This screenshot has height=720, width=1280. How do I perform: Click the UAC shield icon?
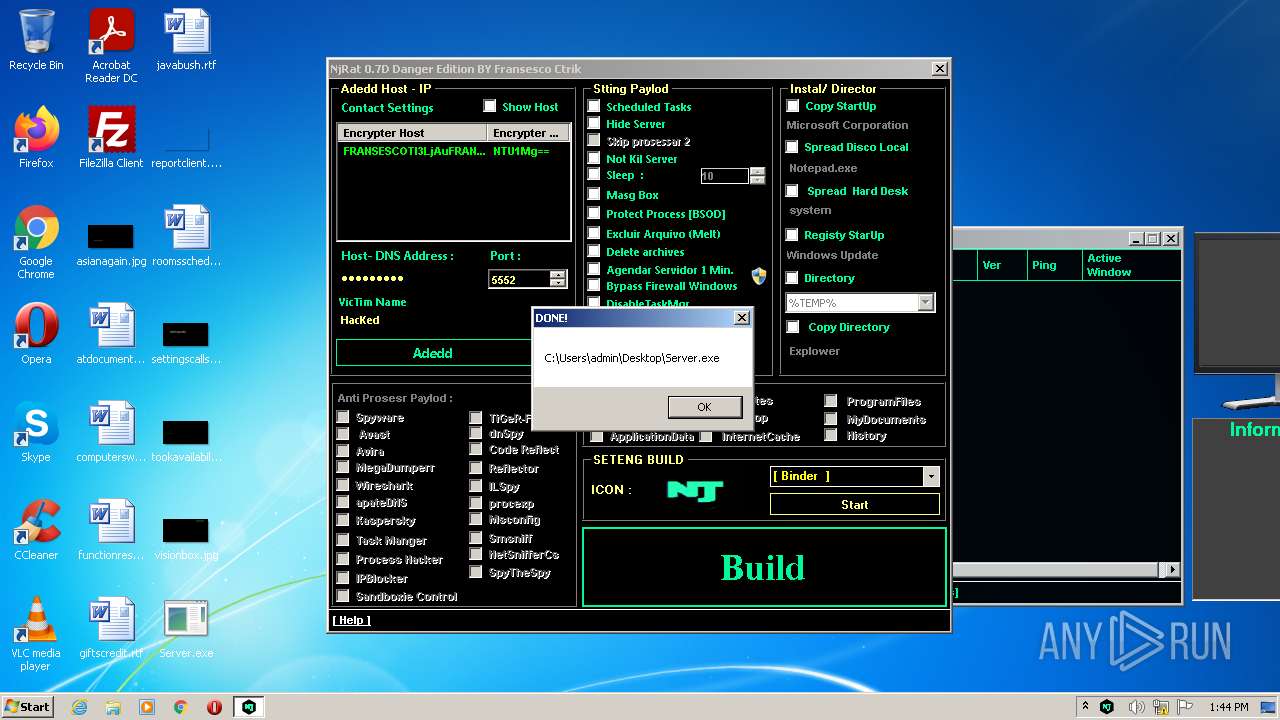759,276
